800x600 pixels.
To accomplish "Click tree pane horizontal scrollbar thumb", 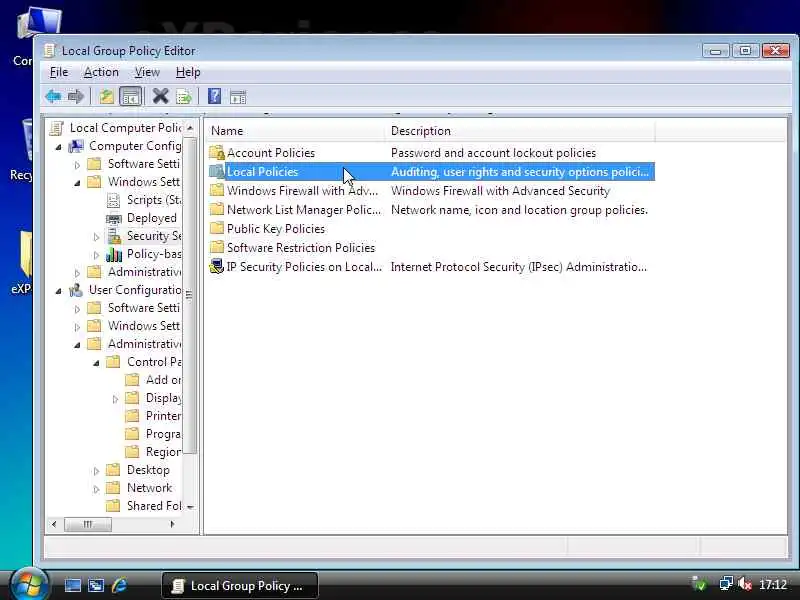I will tap(88, 524).
